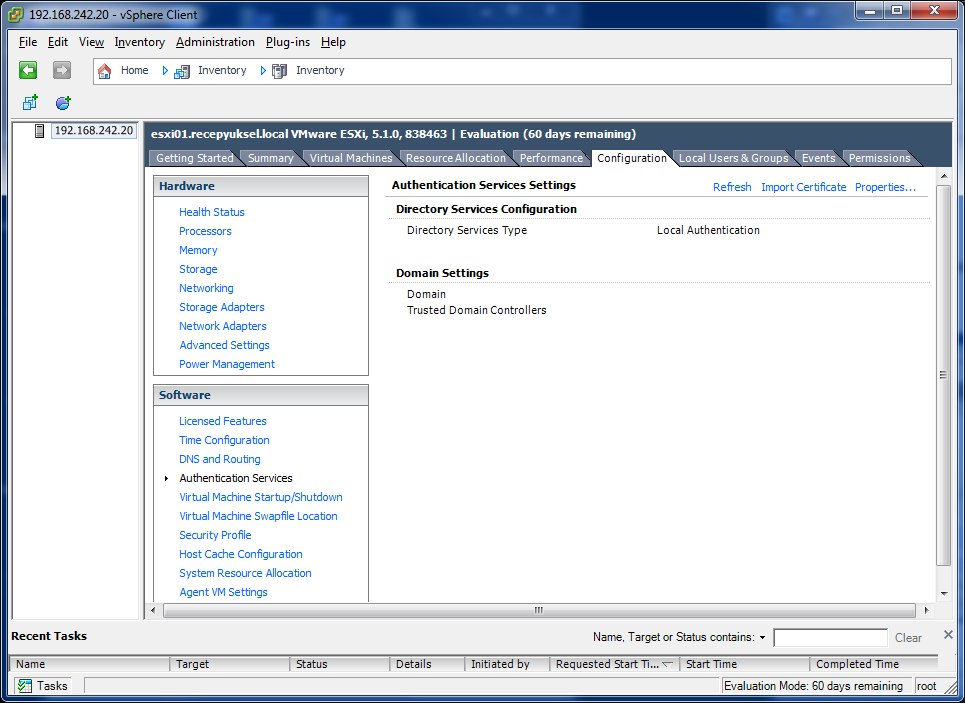
Task: Open Virtual Machine Swapfile Location
Action: [258, 516]
